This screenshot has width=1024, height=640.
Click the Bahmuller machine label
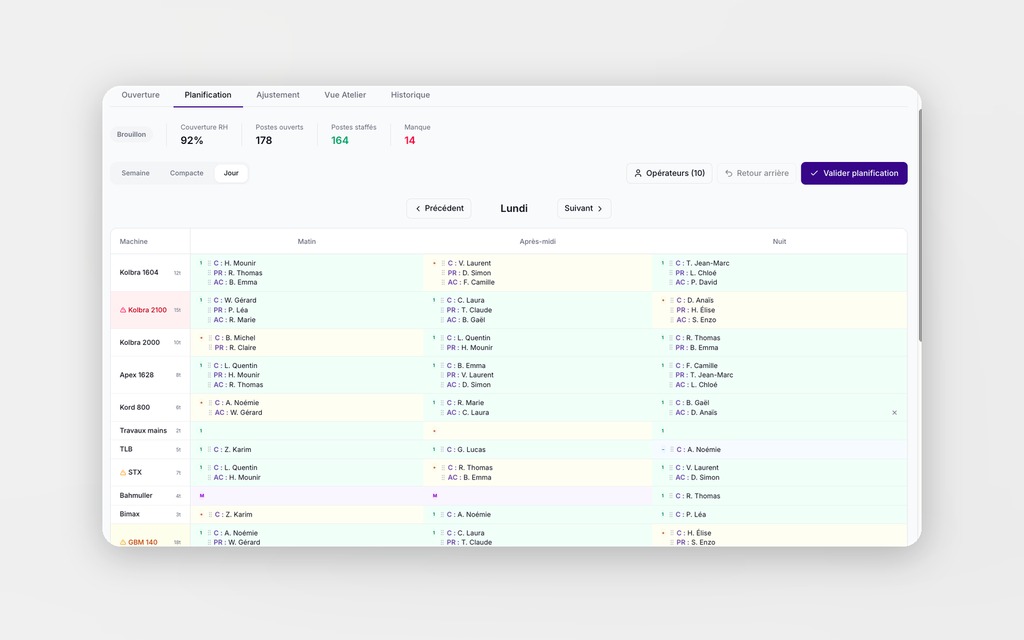tap(136, 496)
